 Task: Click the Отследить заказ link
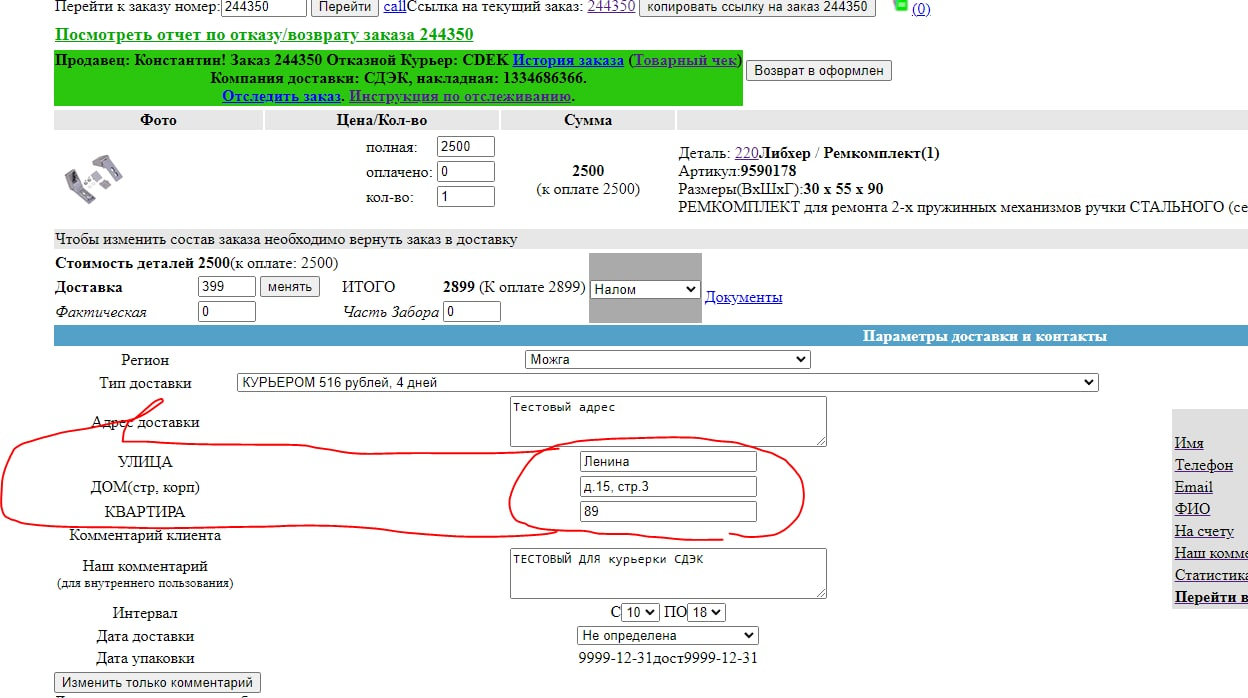coord(282,96)
